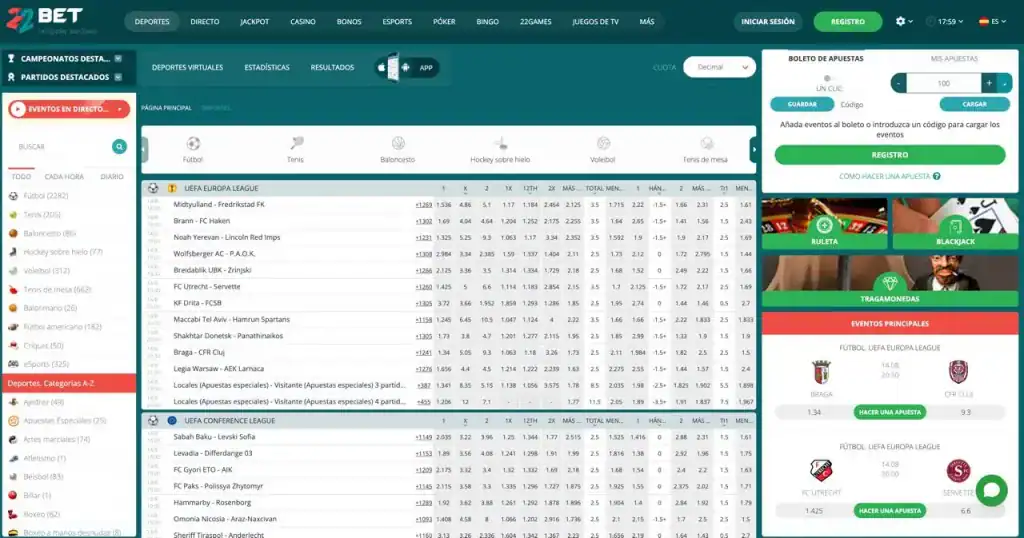
Task: Click the Servette team crest
Action: (x=958, y=471)
